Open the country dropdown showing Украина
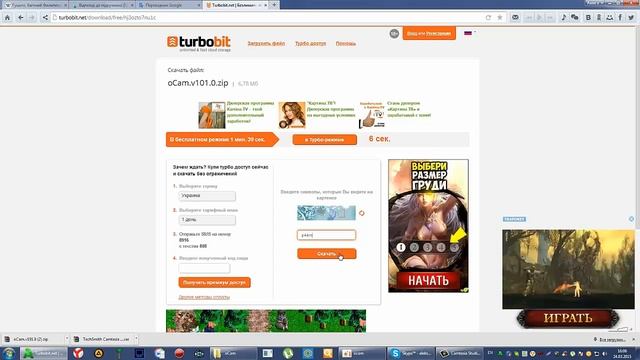 [207, 196]
